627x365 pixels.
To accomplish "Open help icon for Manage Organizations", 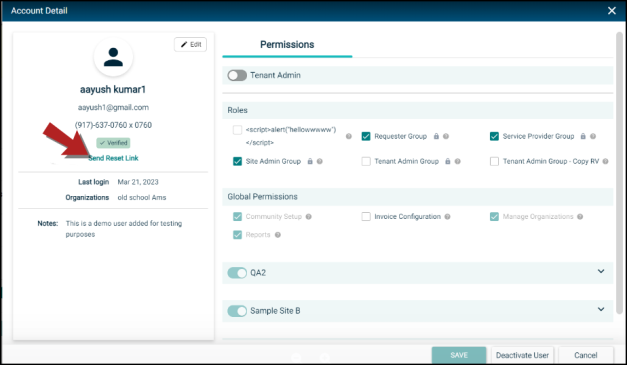I will pyautogui.click(x=580, y=217).
